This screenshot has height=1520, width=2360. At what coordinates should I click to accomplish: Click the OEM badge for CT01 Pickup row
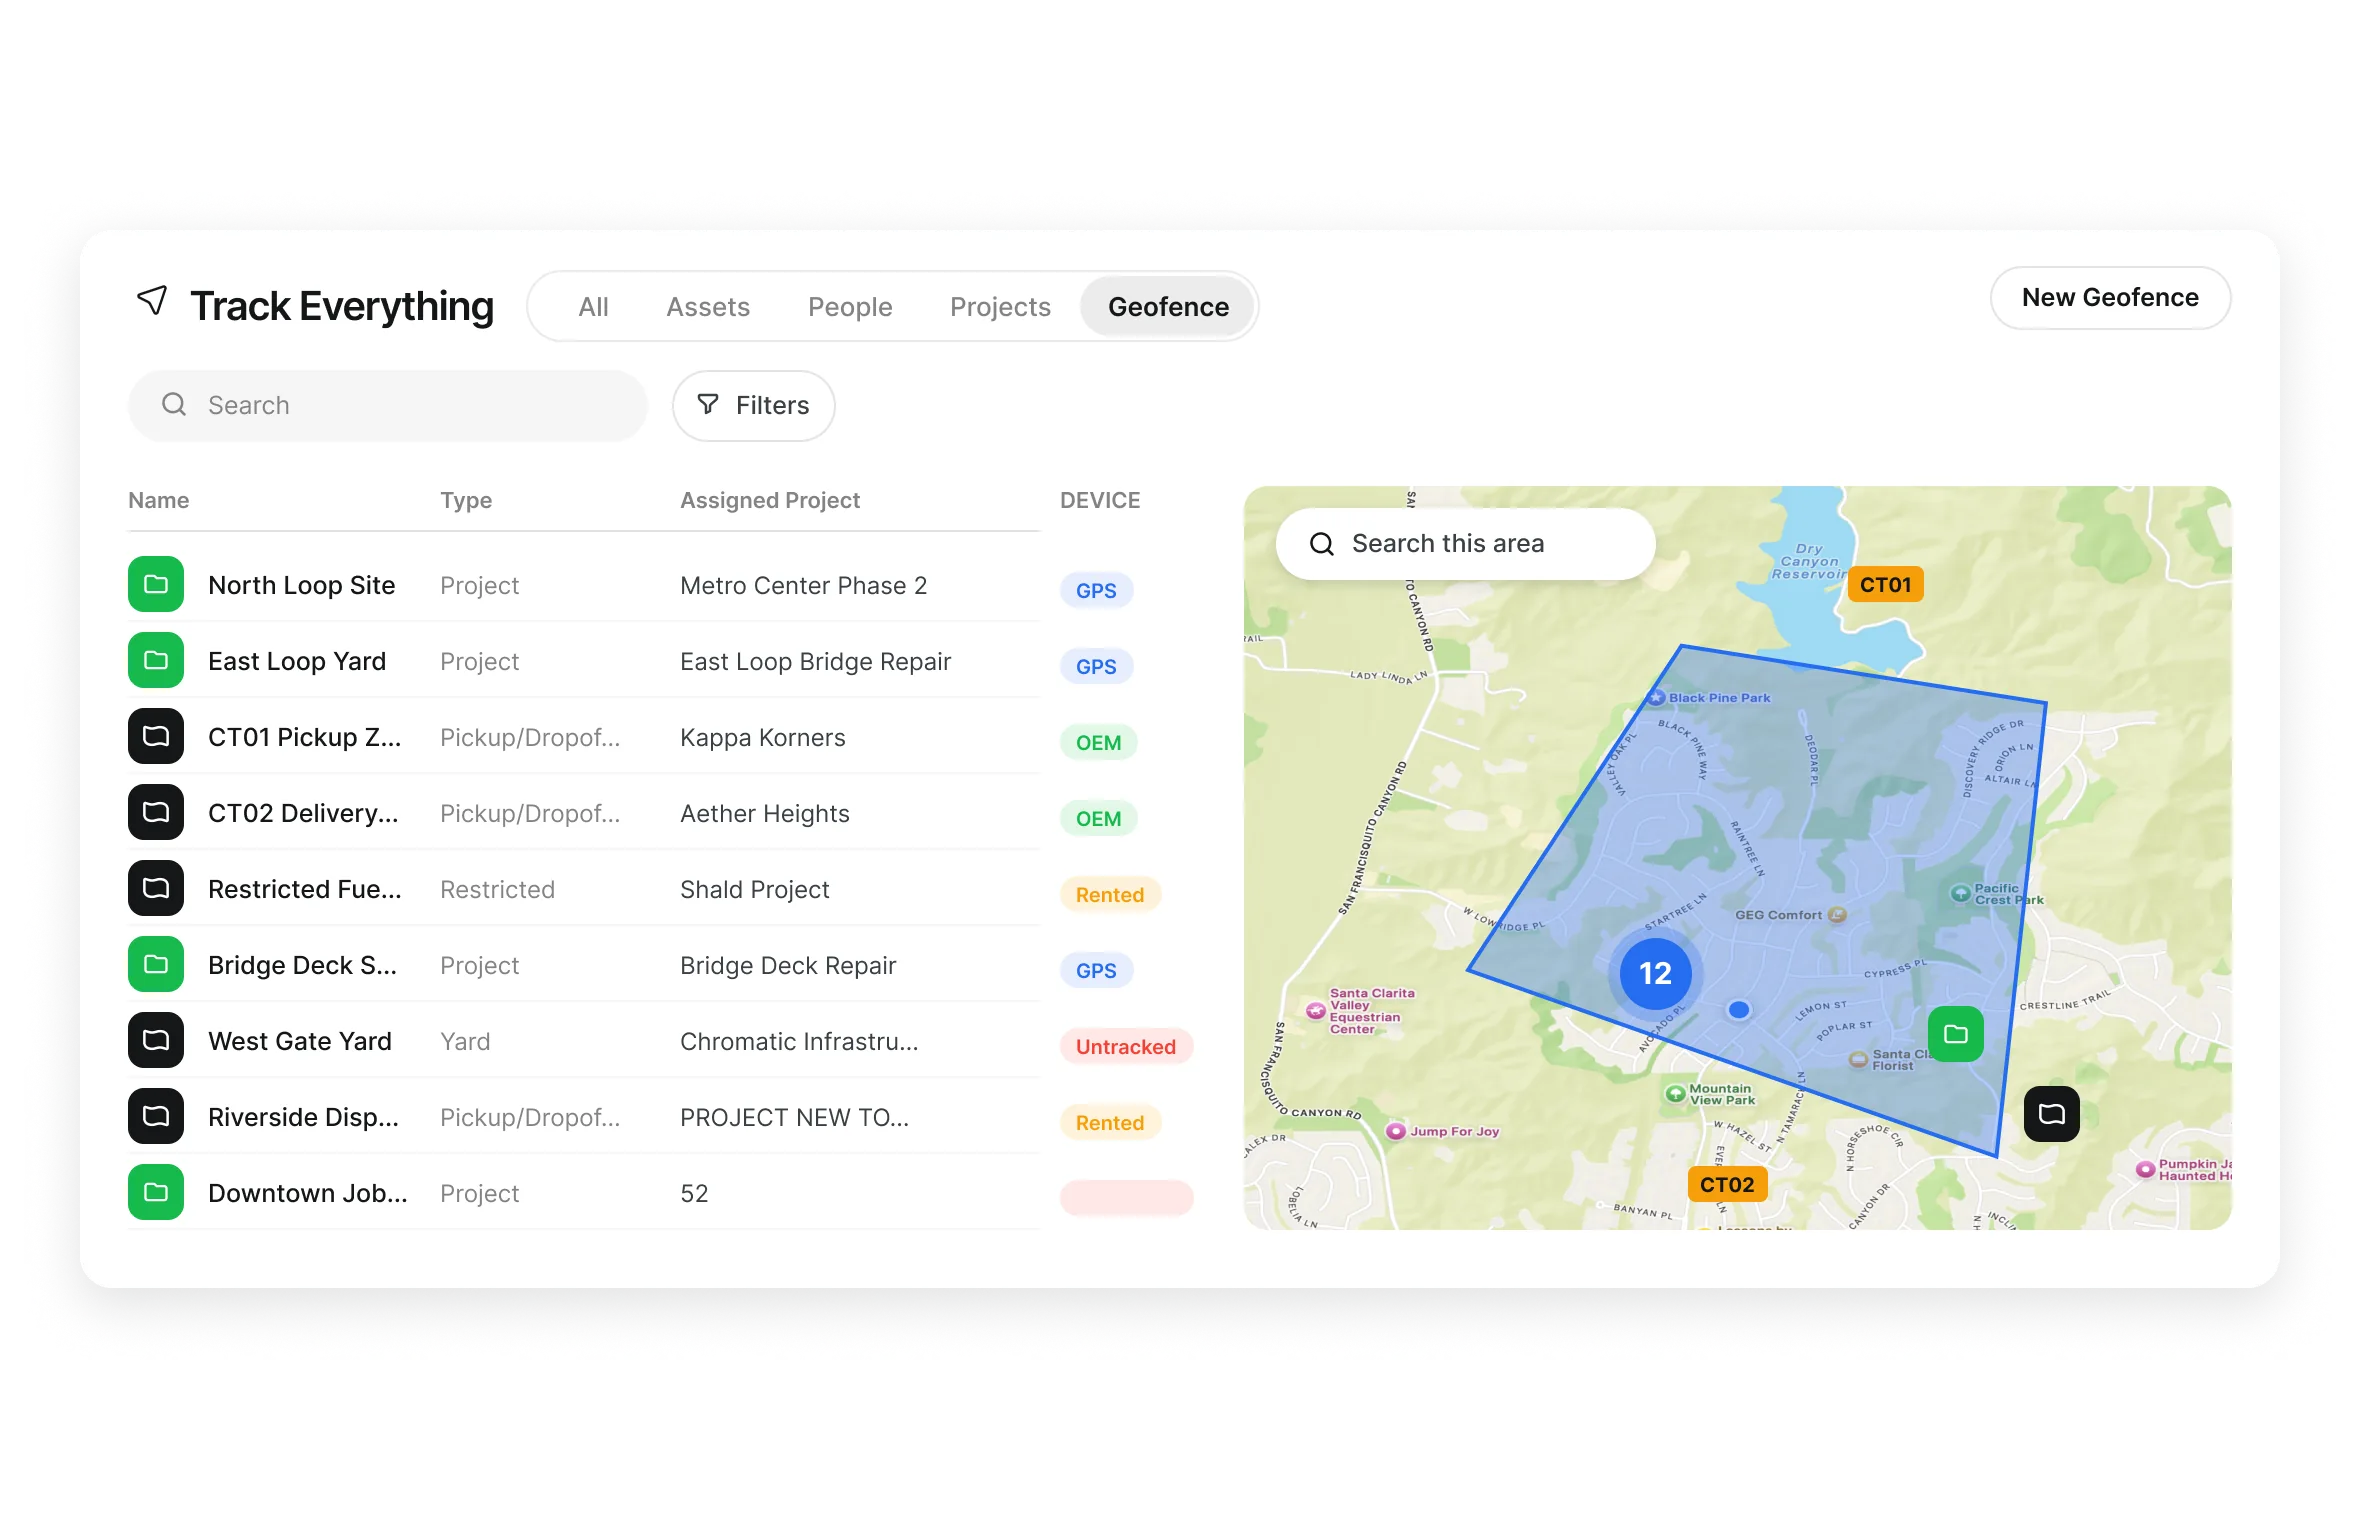[x=1098, y=742]
